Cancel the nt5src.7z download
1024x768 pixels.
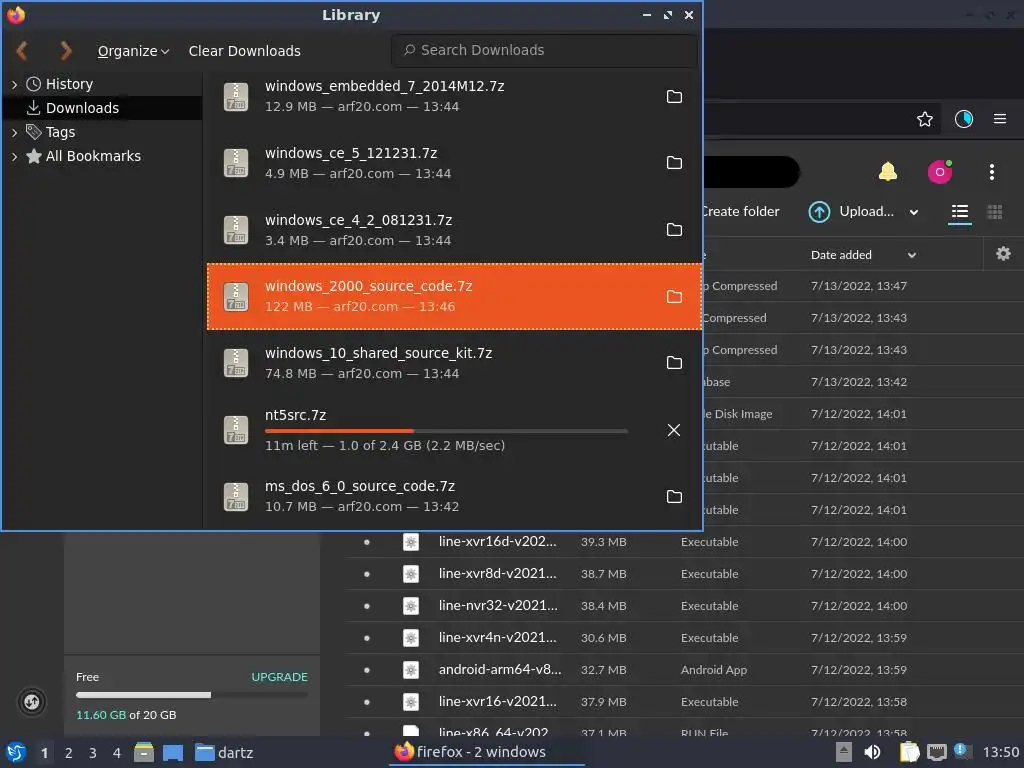click(x=674, y=430)
